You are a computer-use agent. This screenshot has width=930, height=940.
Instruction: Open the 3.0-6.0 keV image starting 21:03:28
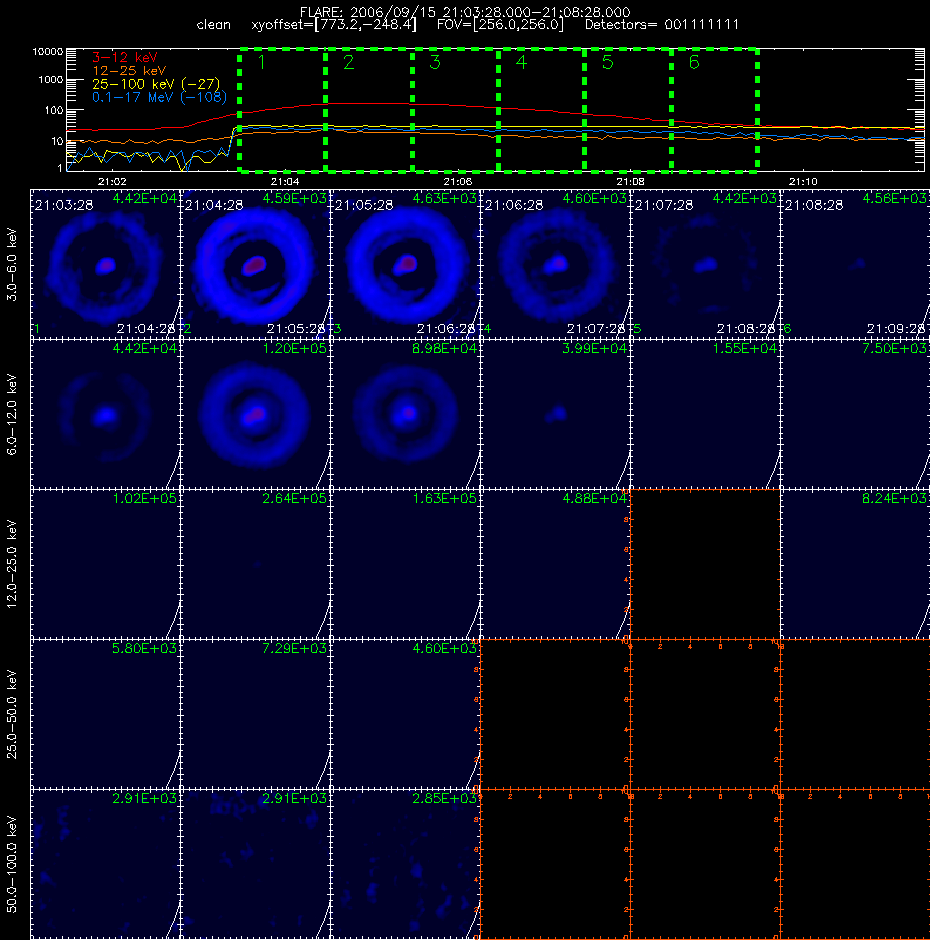pyautogui.click(x=105, y=264)
